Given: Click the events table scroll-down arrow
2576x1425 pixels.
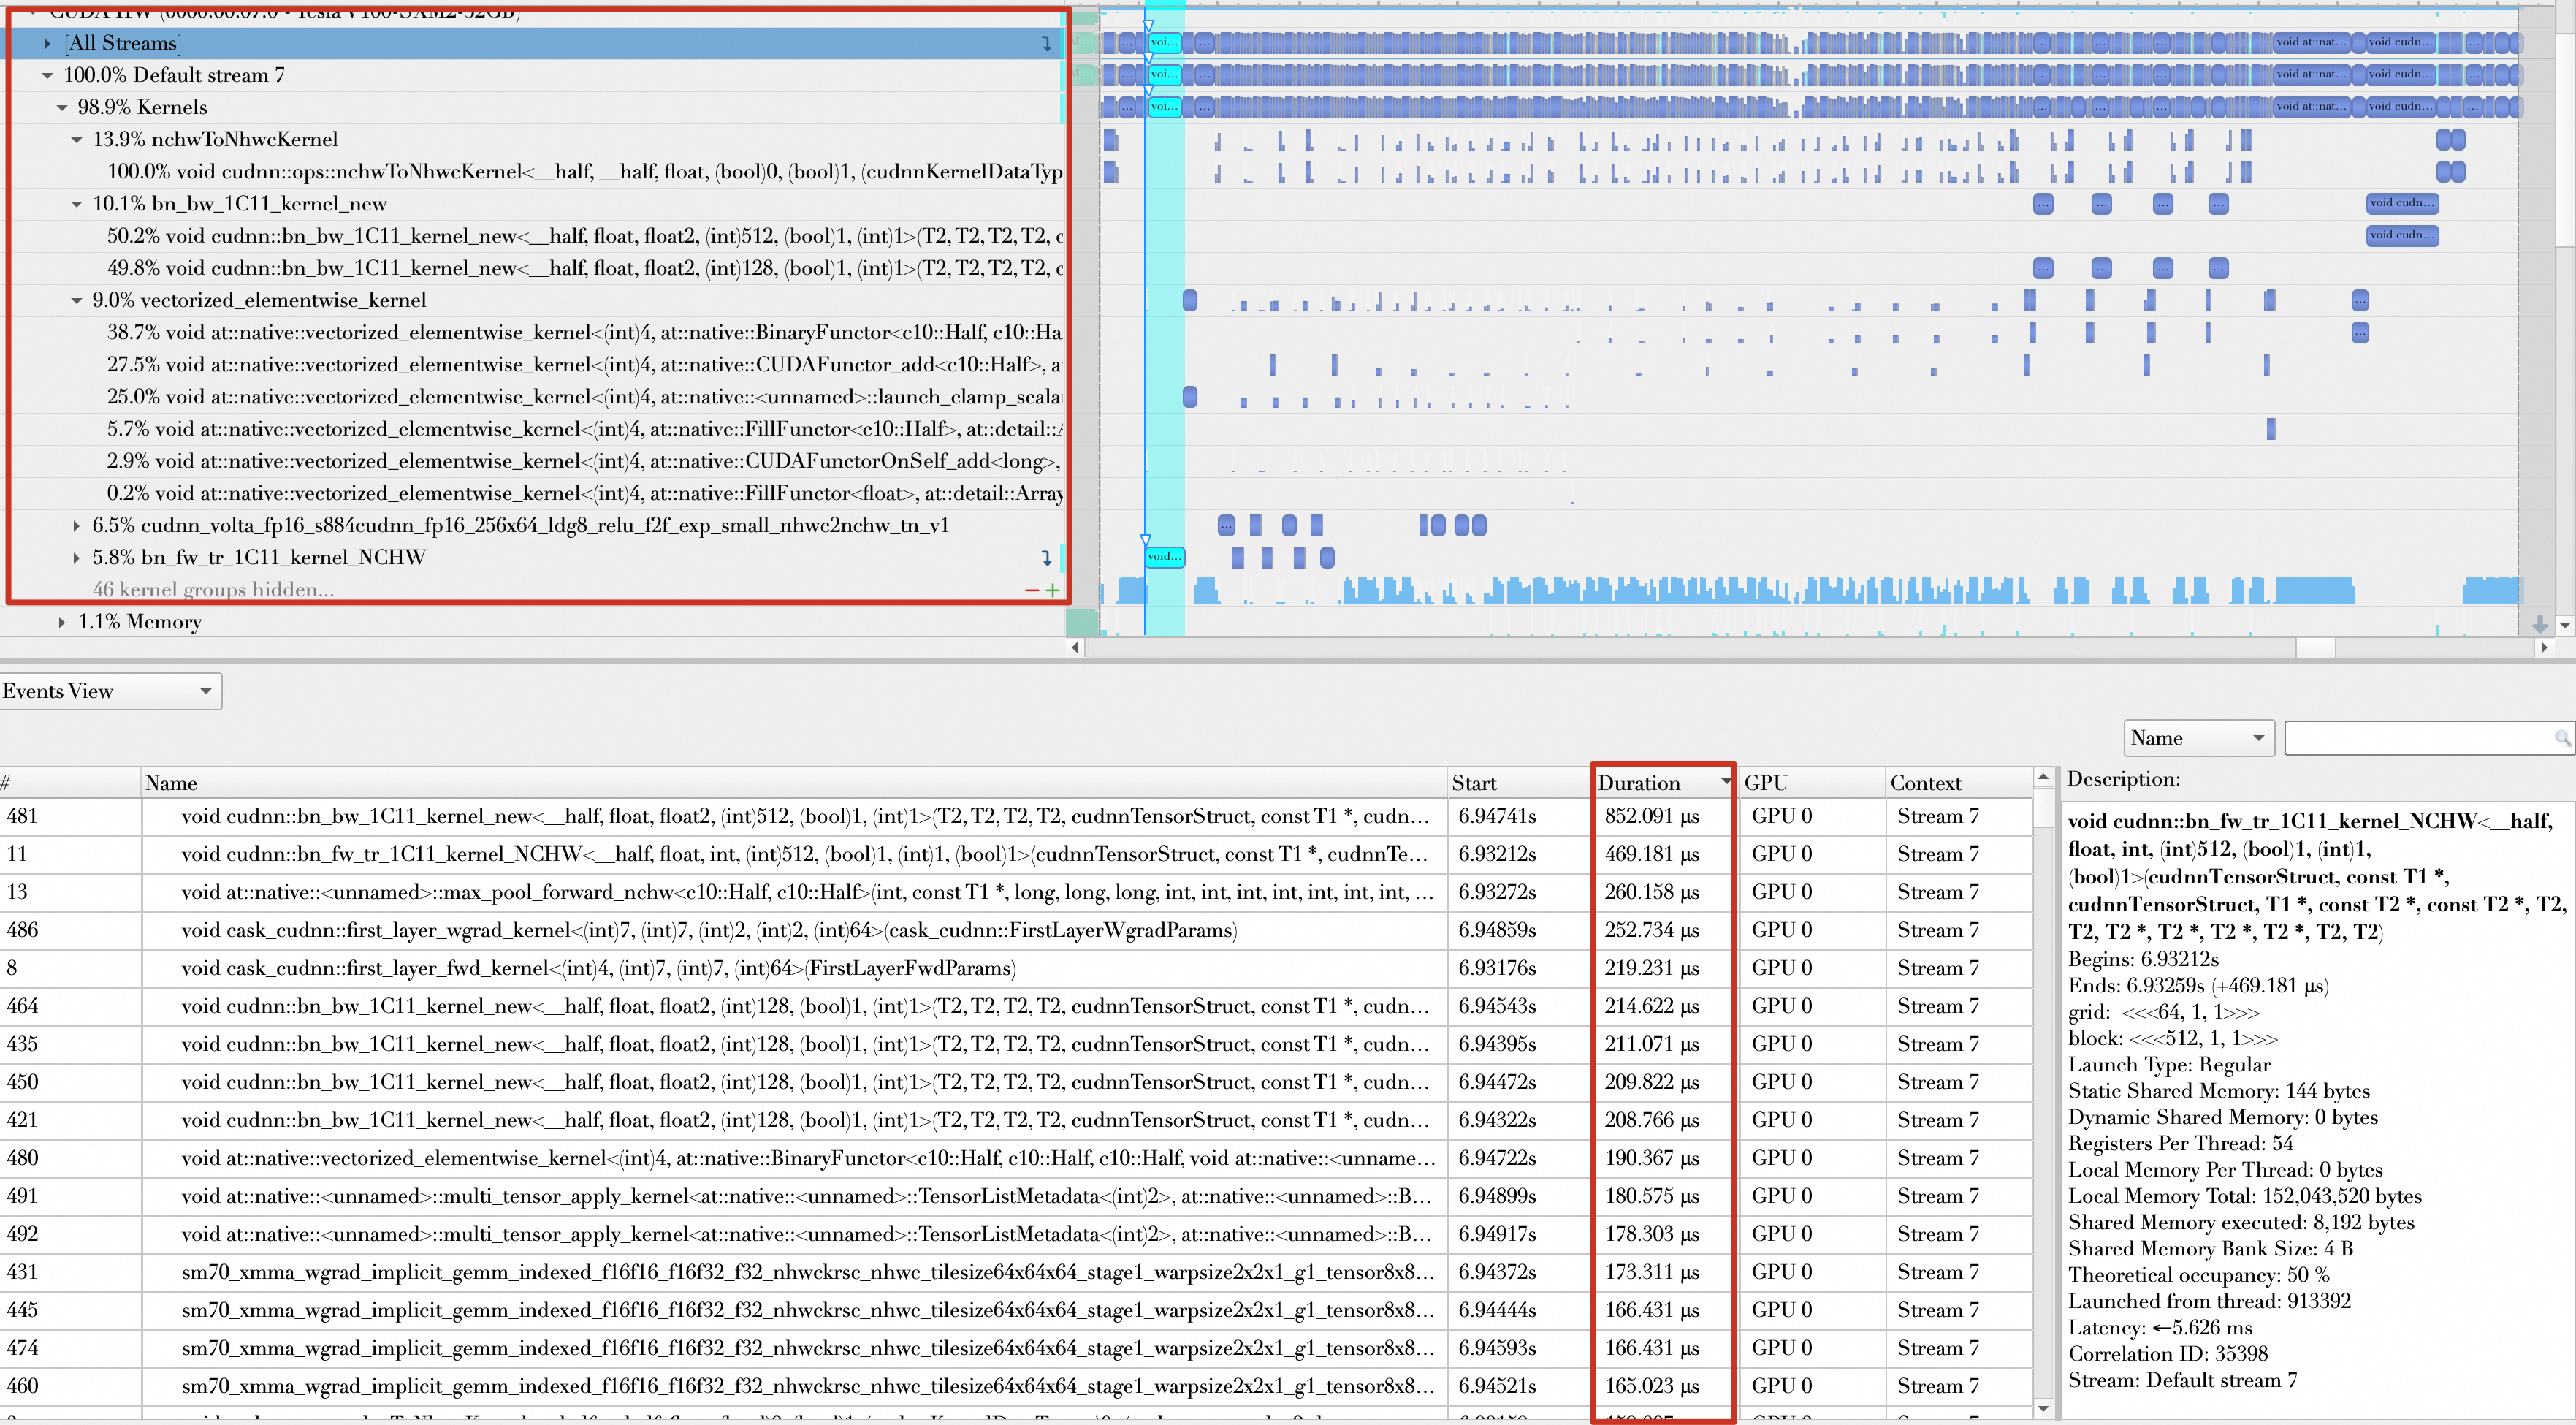Looking at the screenshot, I should [2043, 1408].
